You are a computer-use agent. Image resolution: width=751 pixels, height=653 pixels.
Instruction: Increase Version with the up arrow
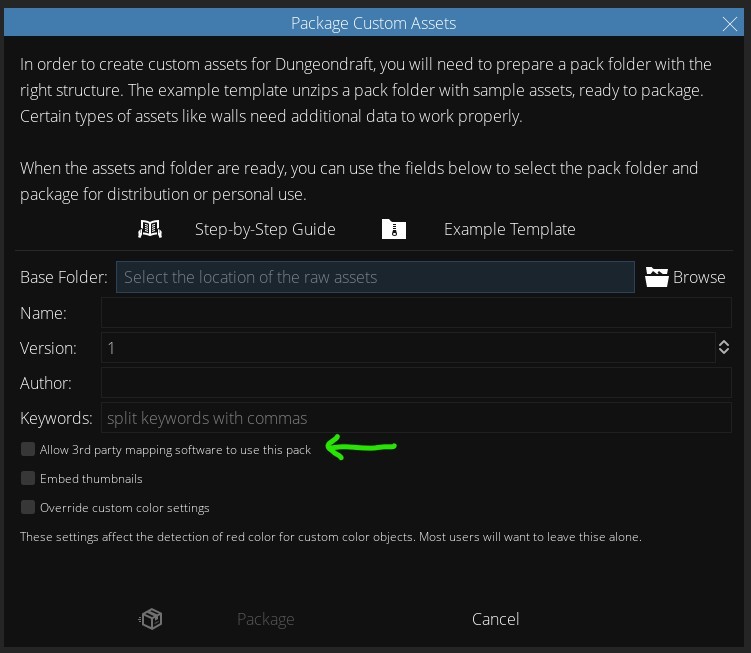[723, 343]
